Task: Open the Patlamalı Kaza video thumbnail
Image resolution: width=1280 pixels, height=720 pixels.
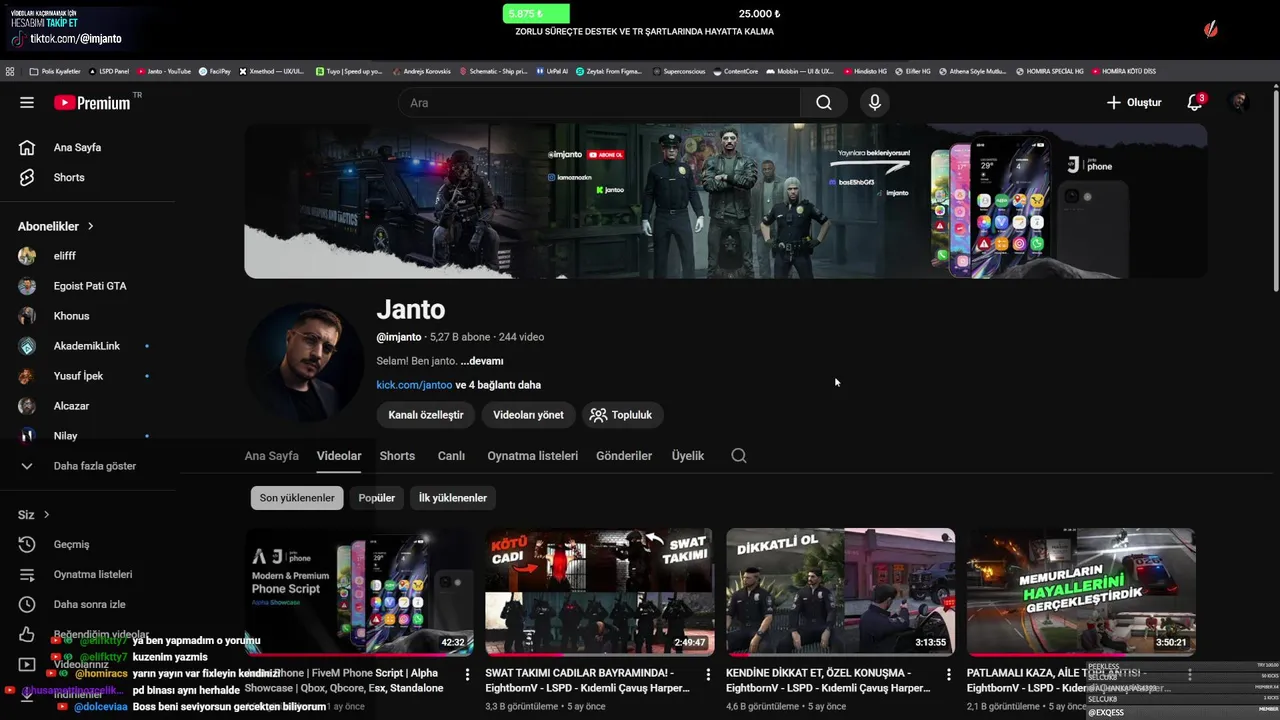Action: pos(1081,592)
